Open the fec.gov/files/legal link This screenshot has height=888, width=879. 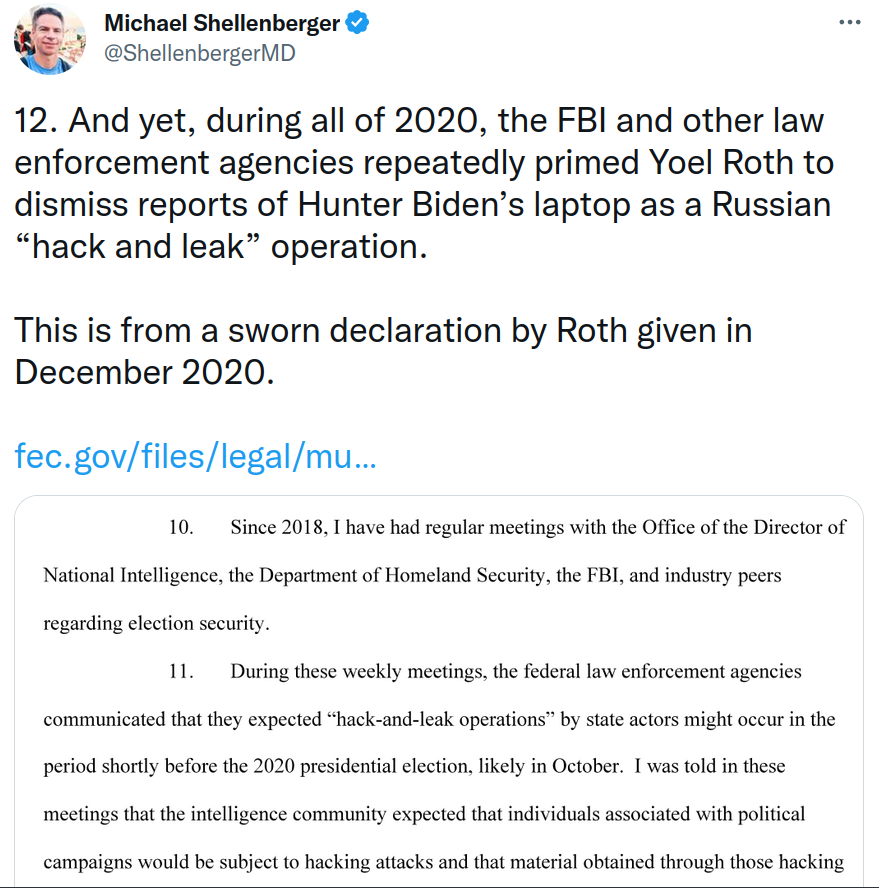(x=195, y=455)
